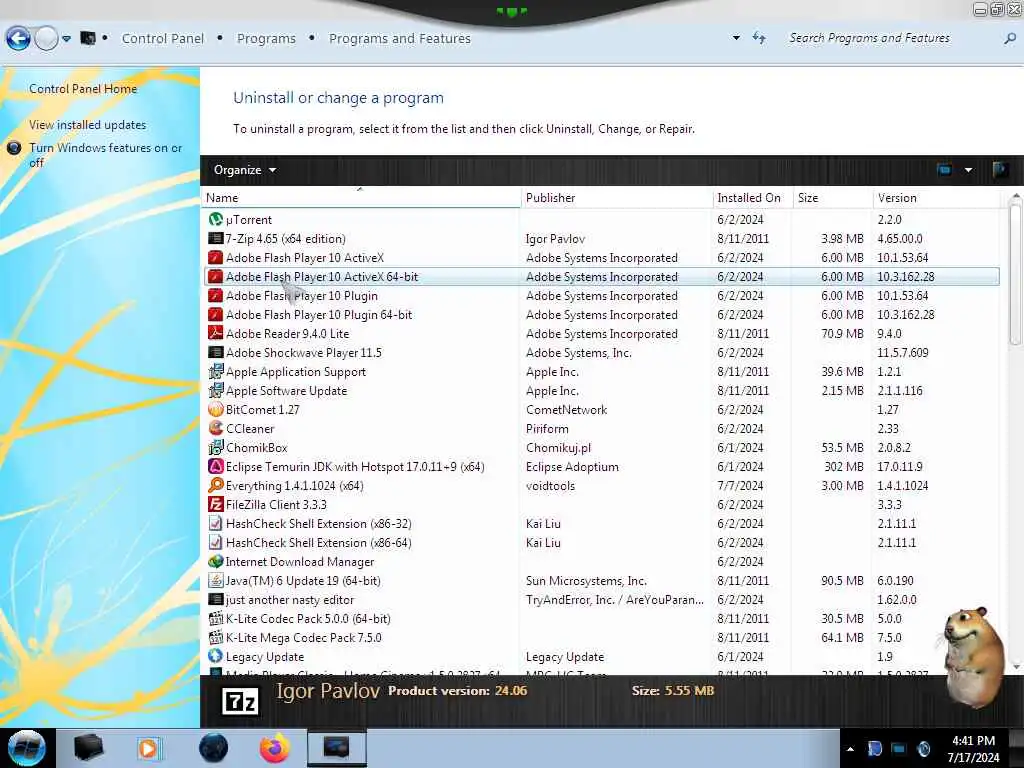Click the CometNetwork publisher cell
Screen dimensions: 1024x768
pyautogui.click(x=566, y=409)
